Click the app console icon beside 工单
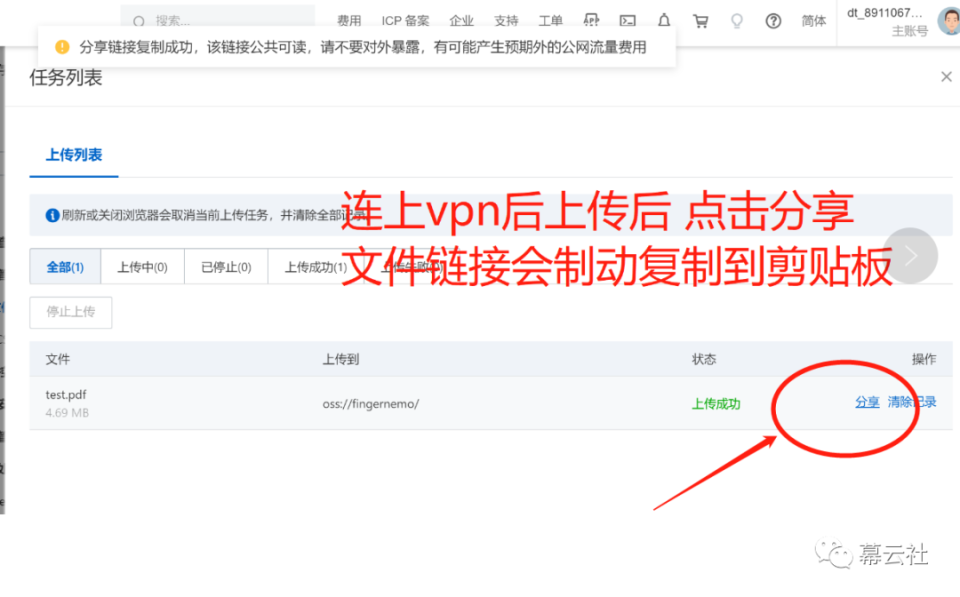Viewport: 960px width, 597px height. (590, 19)
